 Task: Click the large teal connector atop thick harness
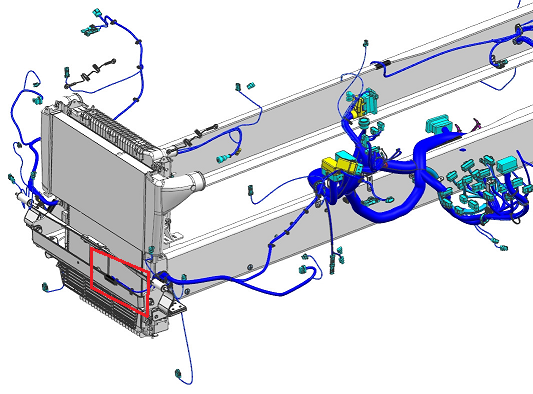coord(437,124)
